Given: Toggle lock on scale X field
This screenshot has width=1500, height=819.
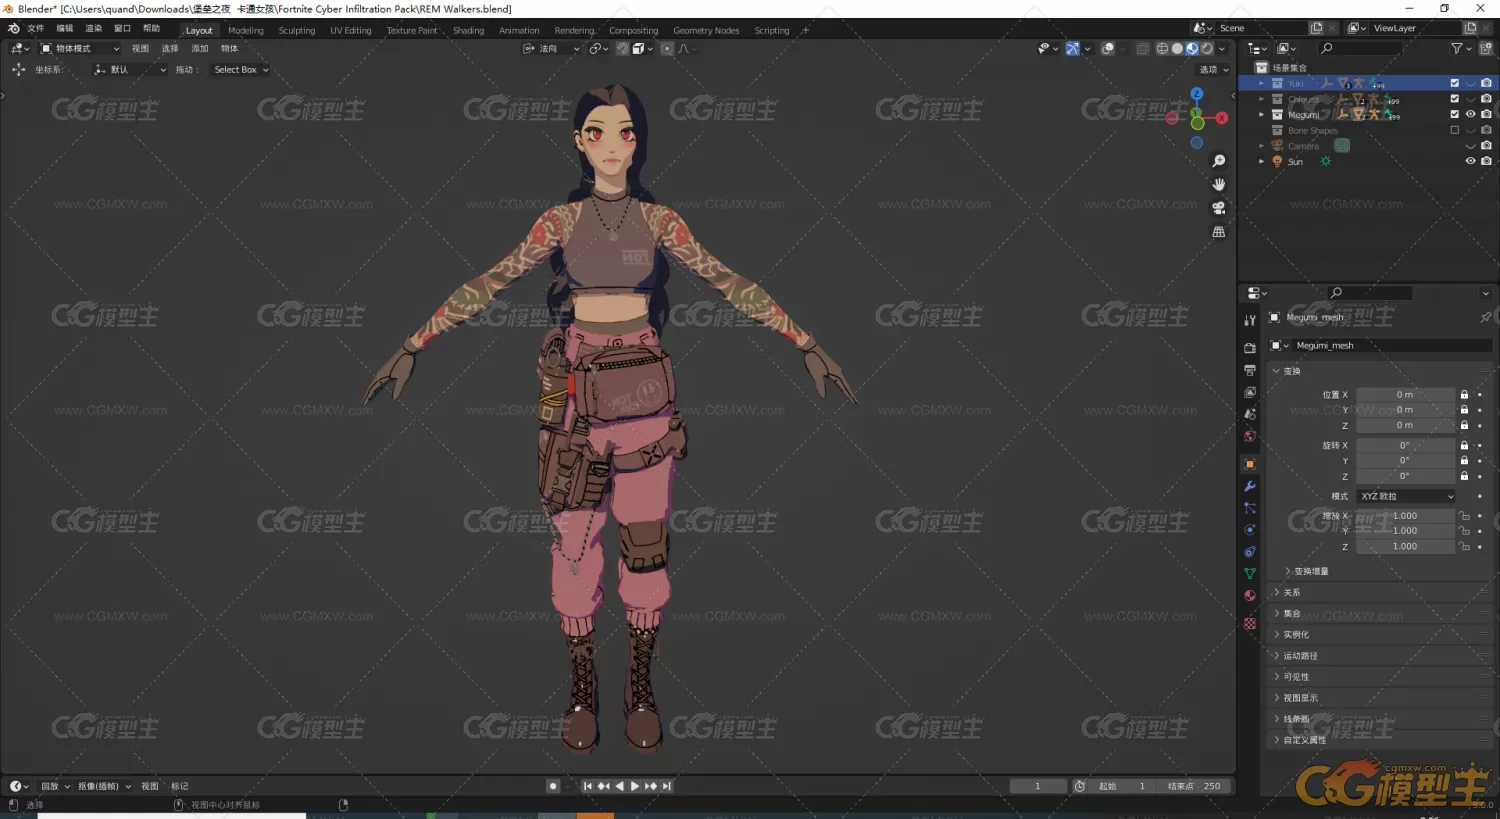Looking at the screenshot, I should [x=1464, y=516].
